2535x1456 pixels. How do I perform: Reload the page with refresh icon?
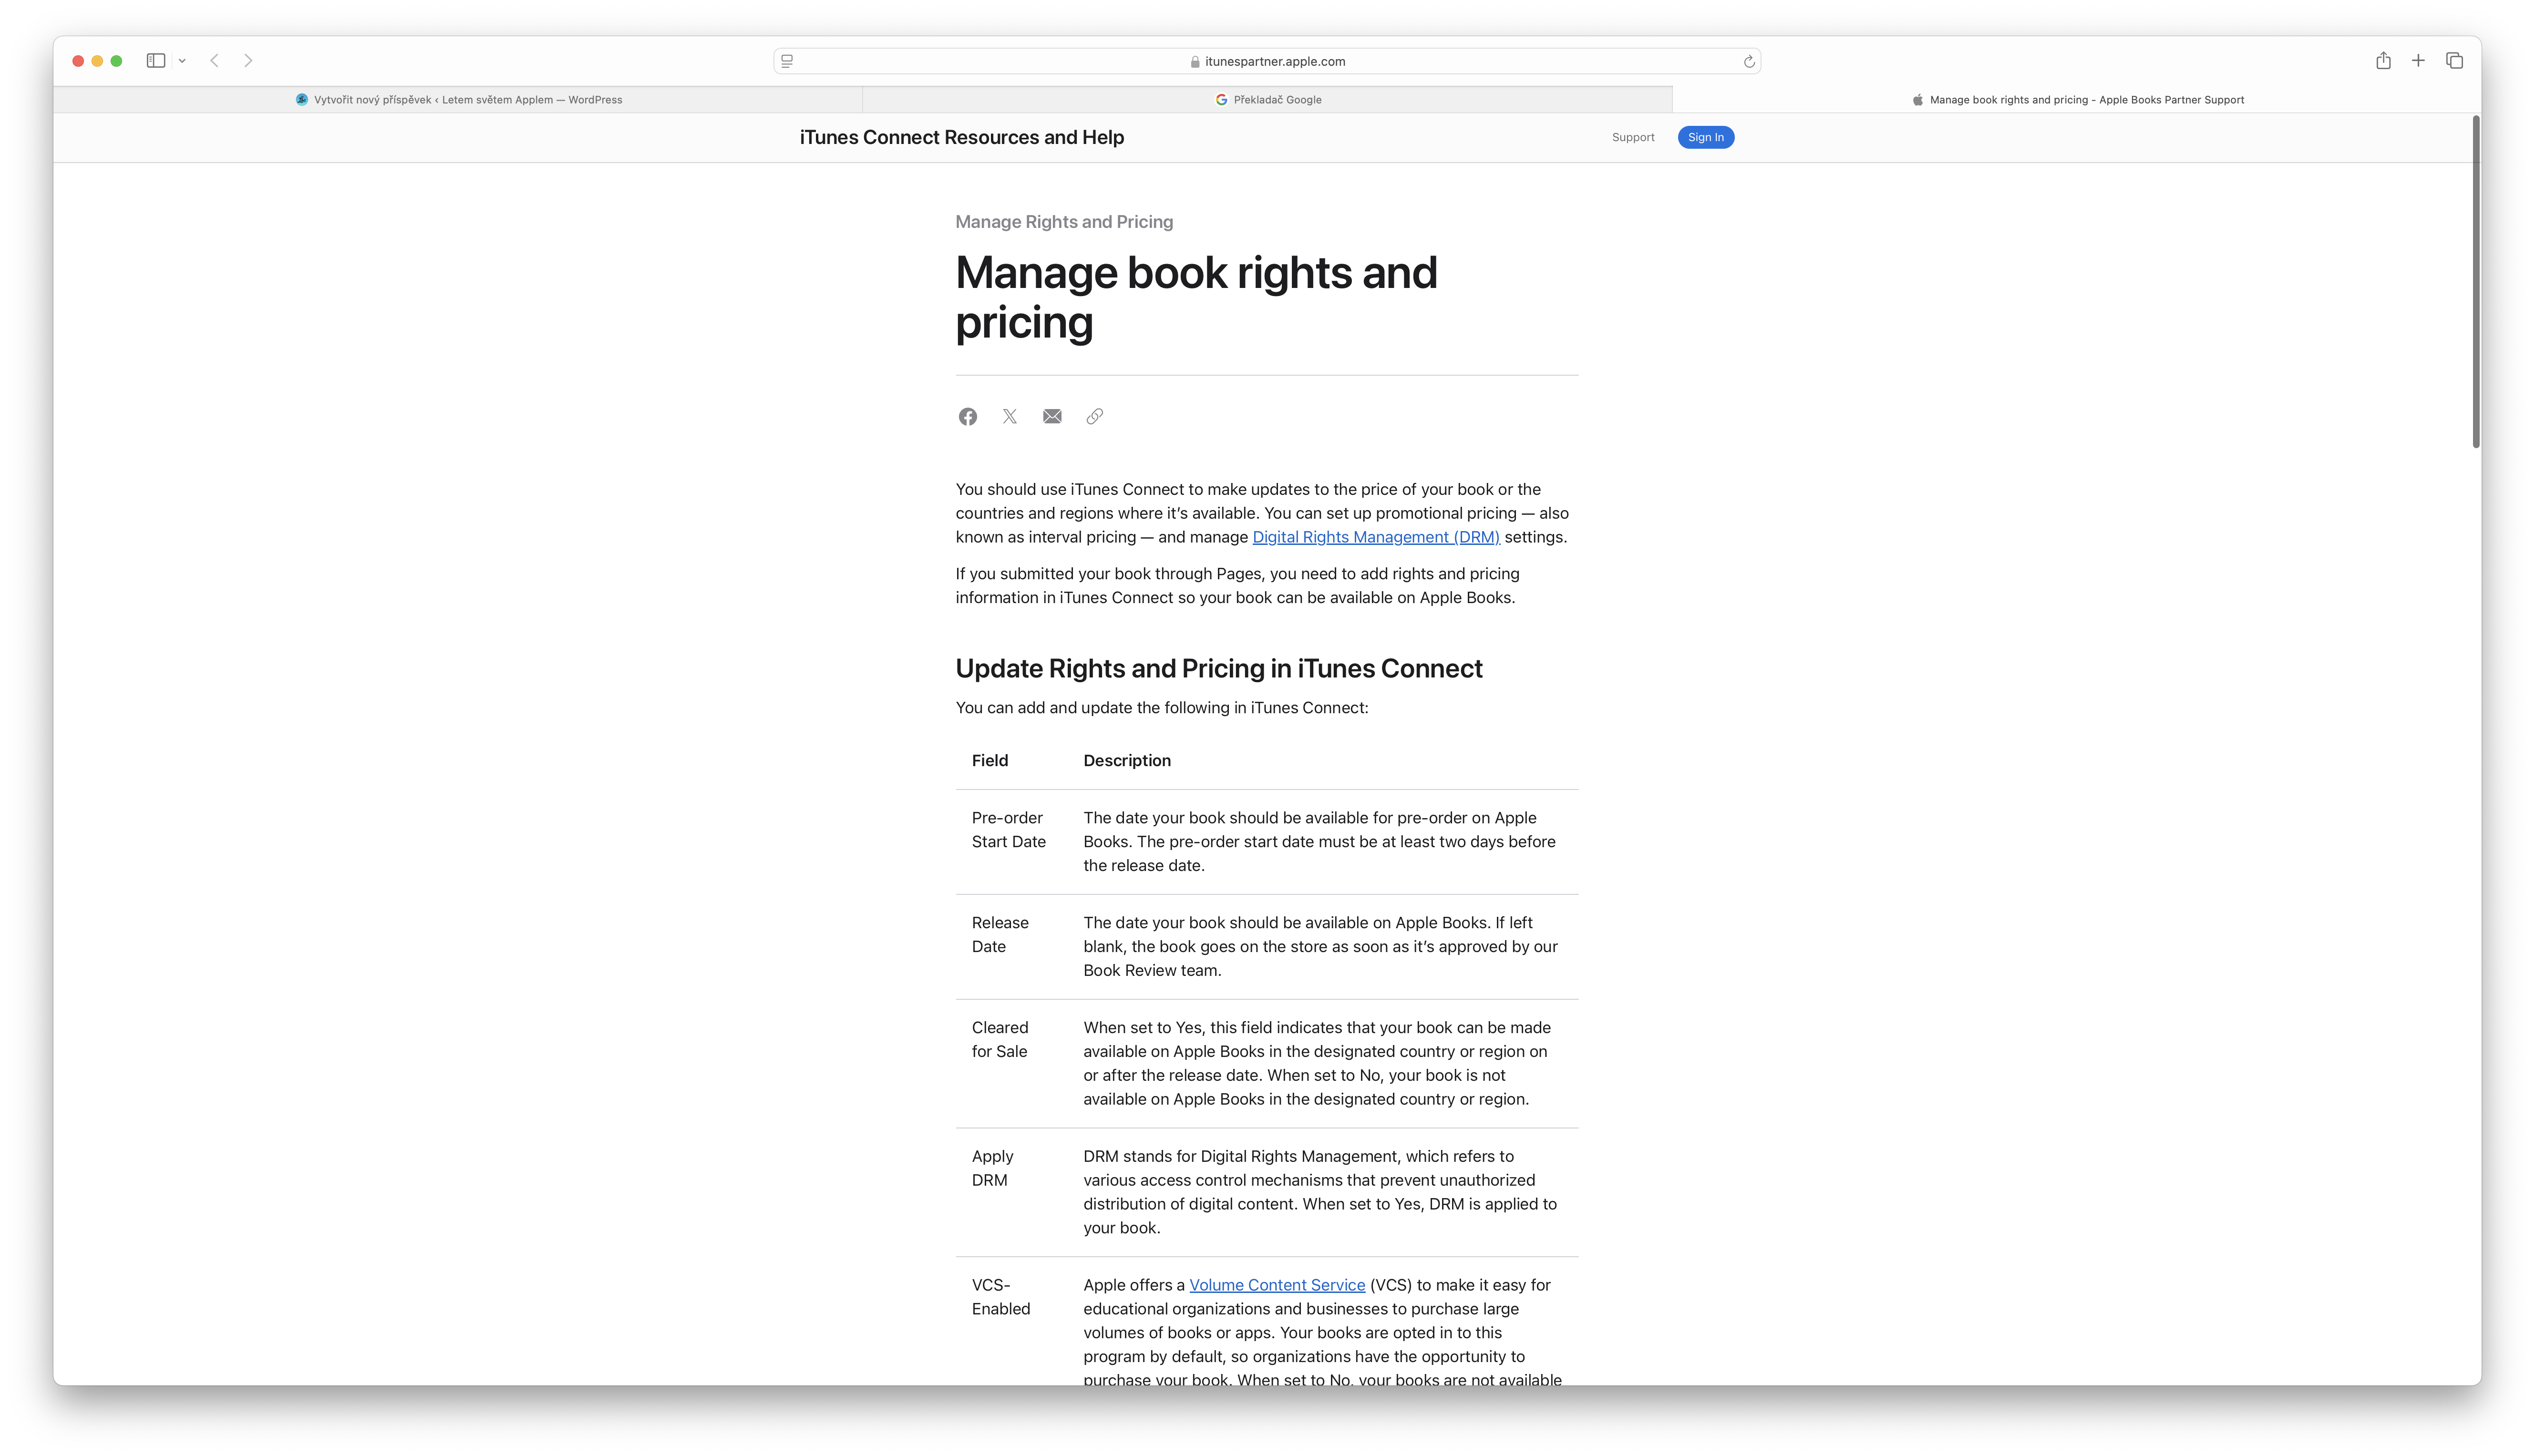tap(1749, 62)
